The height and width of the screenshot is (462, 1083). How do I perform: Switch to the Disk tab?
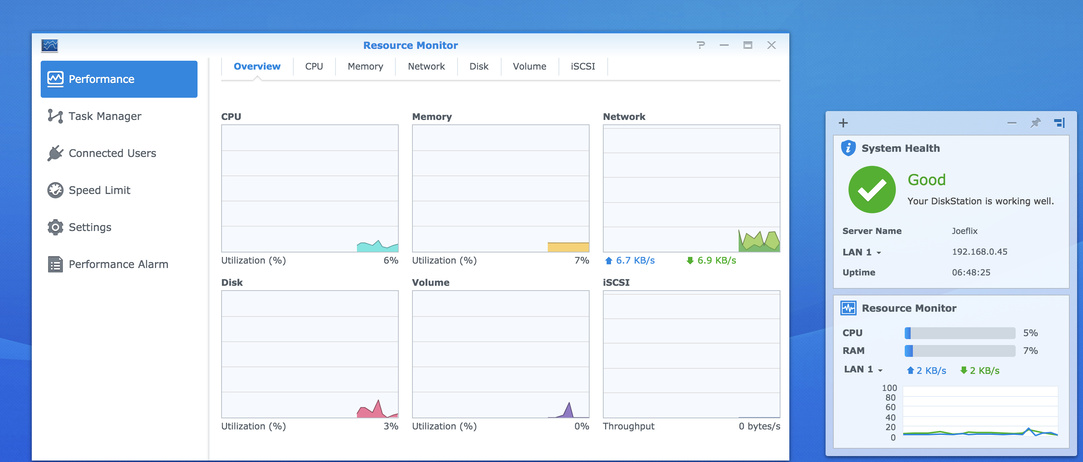tap(479, 66)
